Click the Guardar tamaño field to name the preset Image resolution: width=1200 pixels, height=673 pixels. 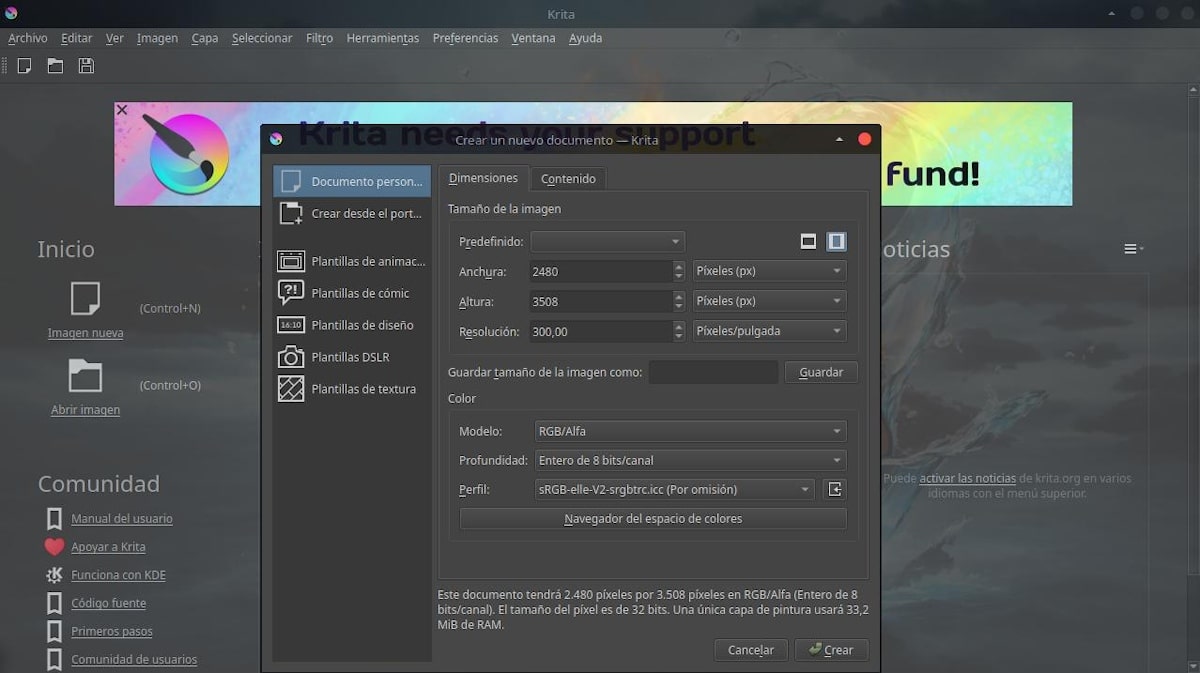click(712, 372)
